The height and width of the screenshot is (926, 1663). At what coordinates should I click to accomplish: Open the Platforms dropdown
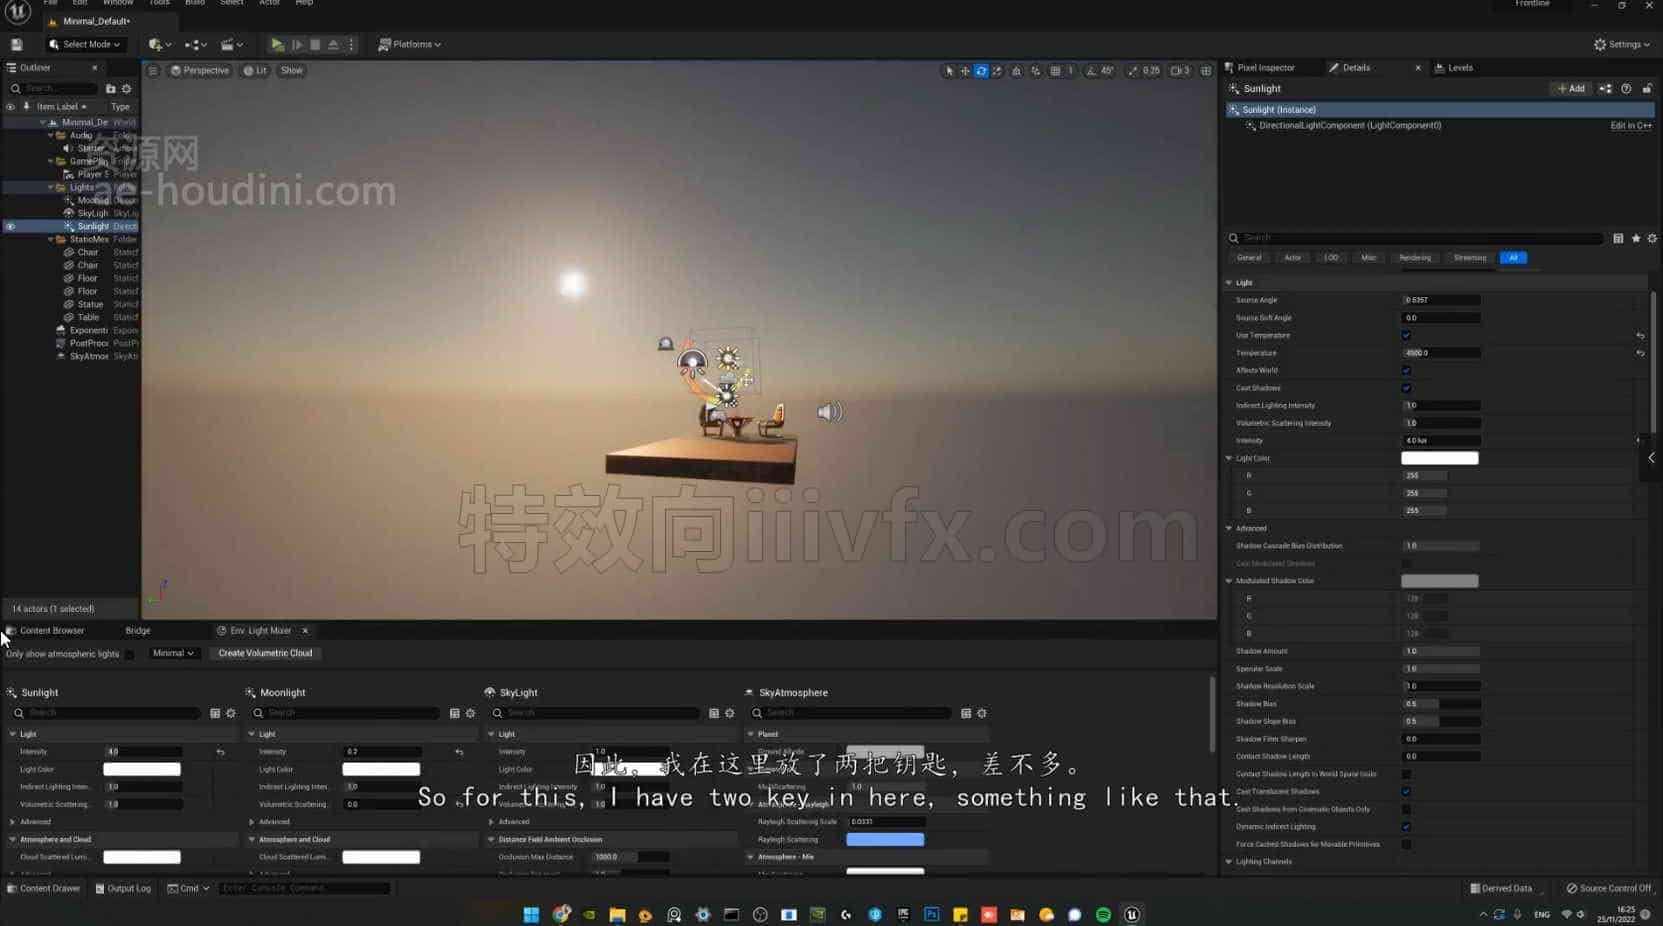tap(410, 45)
